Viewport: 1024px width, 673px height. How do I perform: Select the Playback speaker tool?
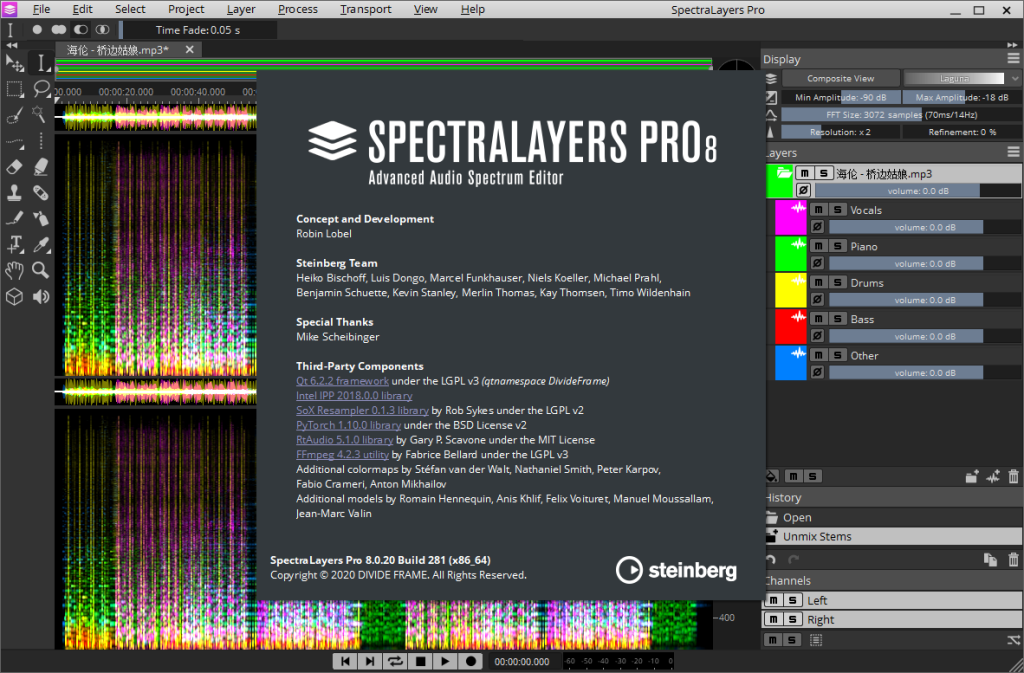40,296
